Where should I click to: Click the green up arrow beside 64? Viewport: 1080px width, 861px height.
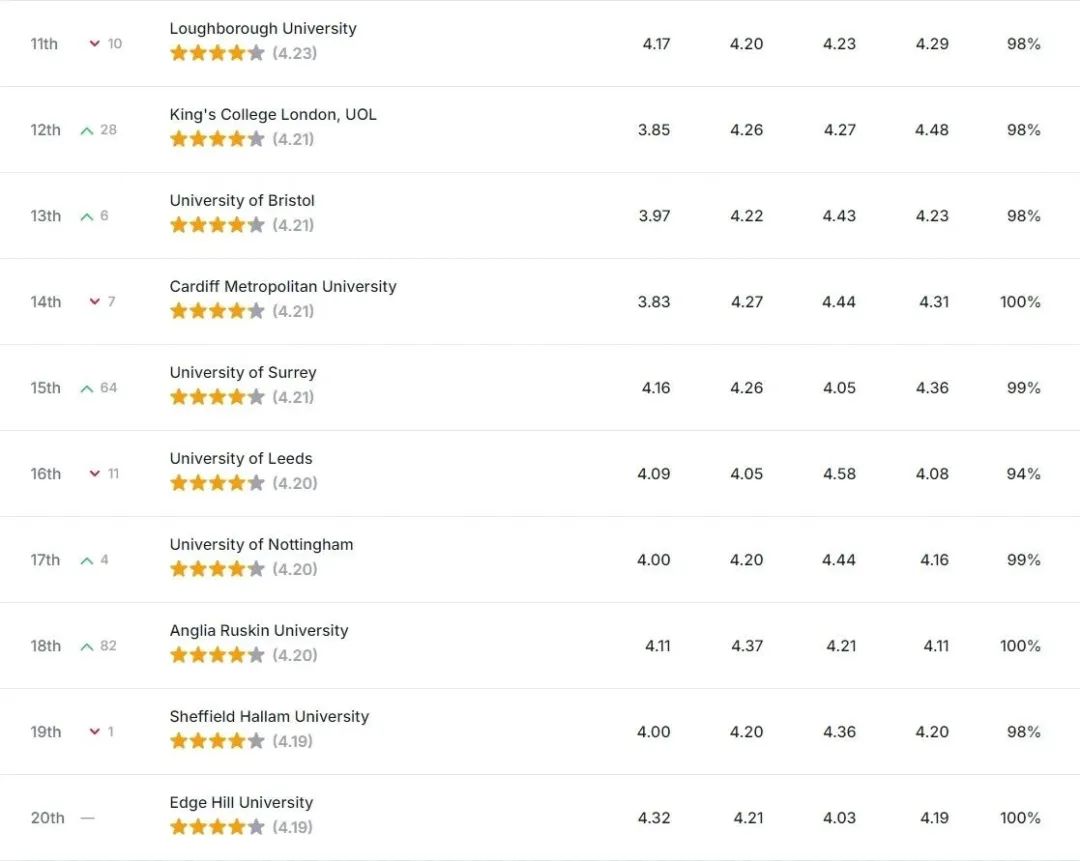click(87, 388)
